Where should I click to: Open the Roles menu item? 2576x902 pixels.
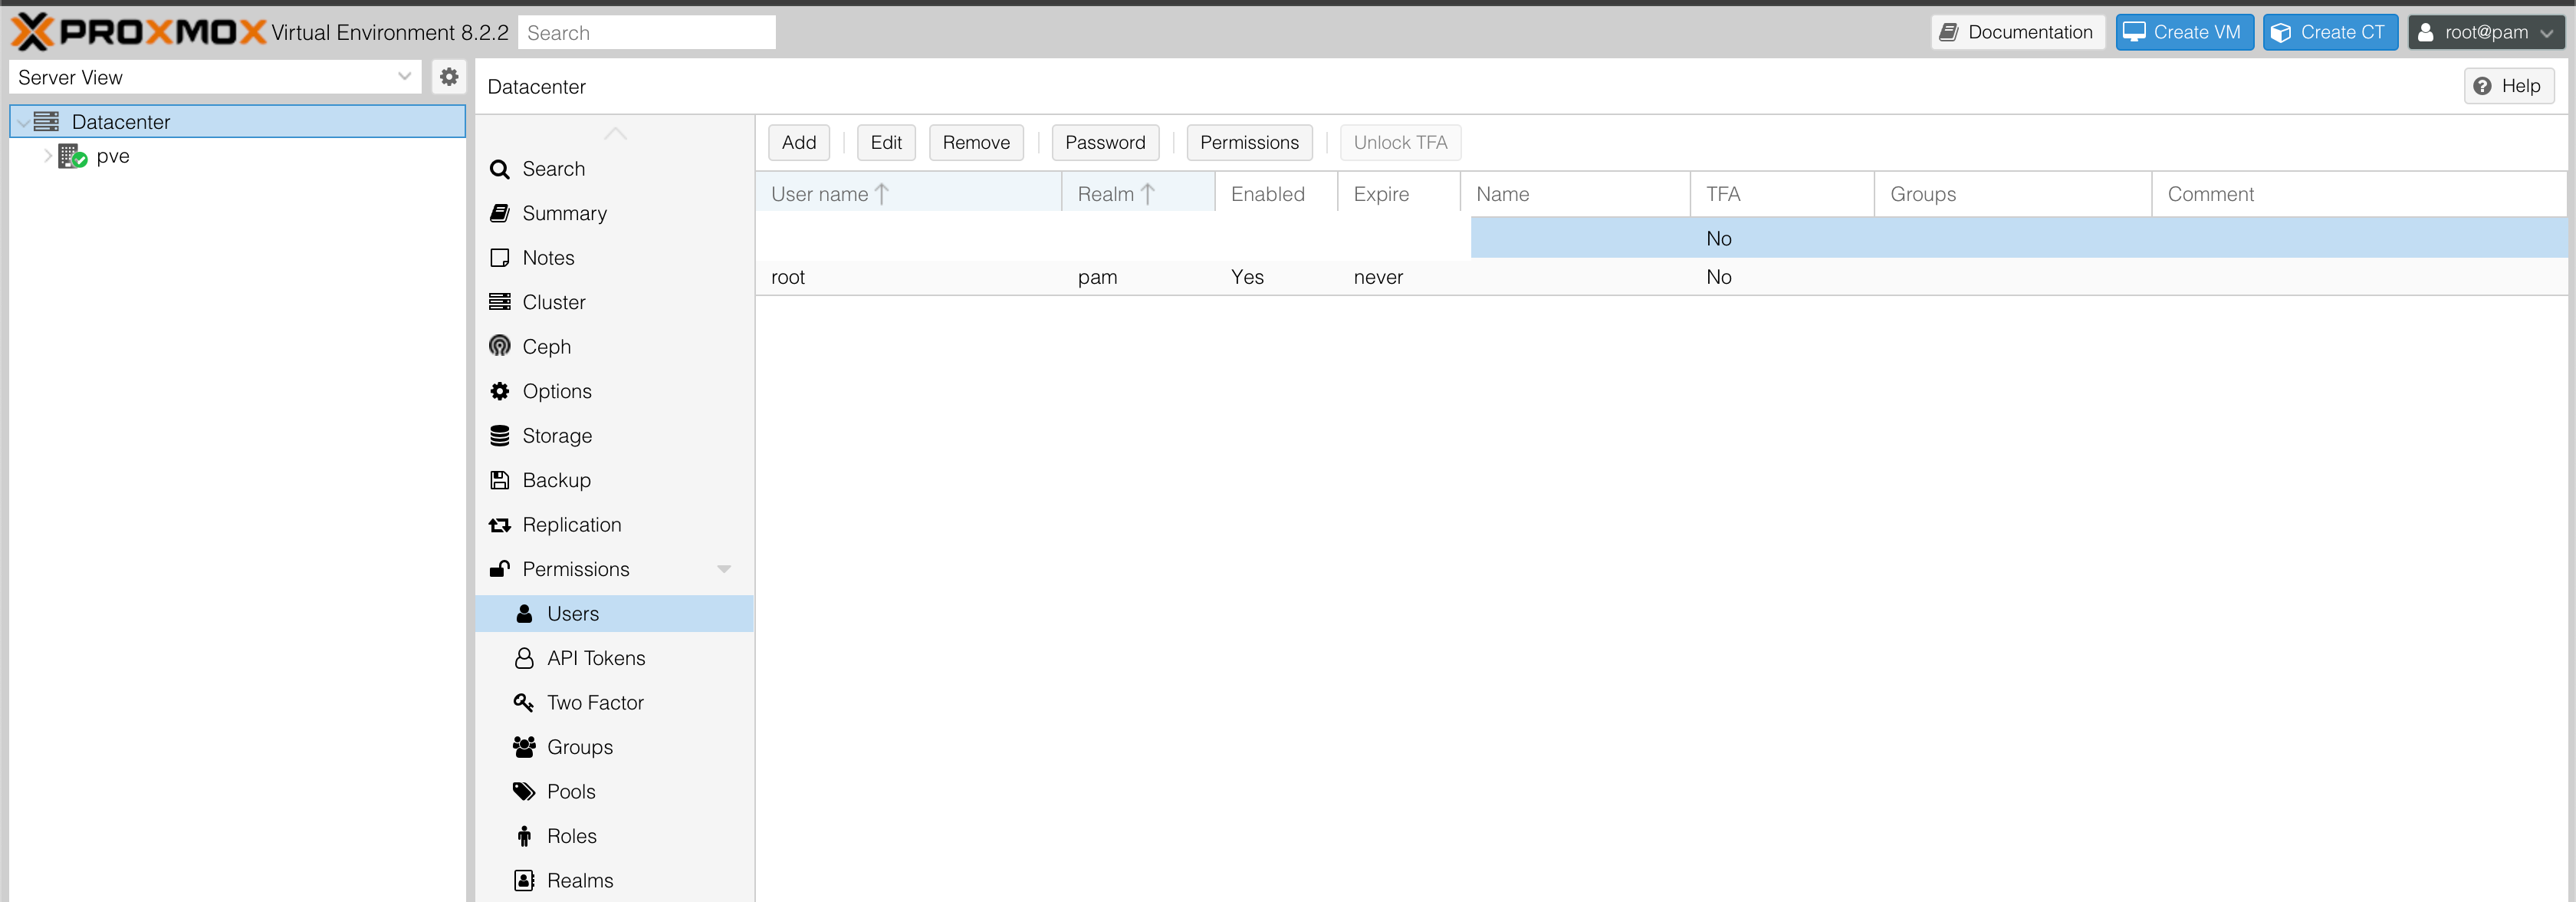coord(571,836)
